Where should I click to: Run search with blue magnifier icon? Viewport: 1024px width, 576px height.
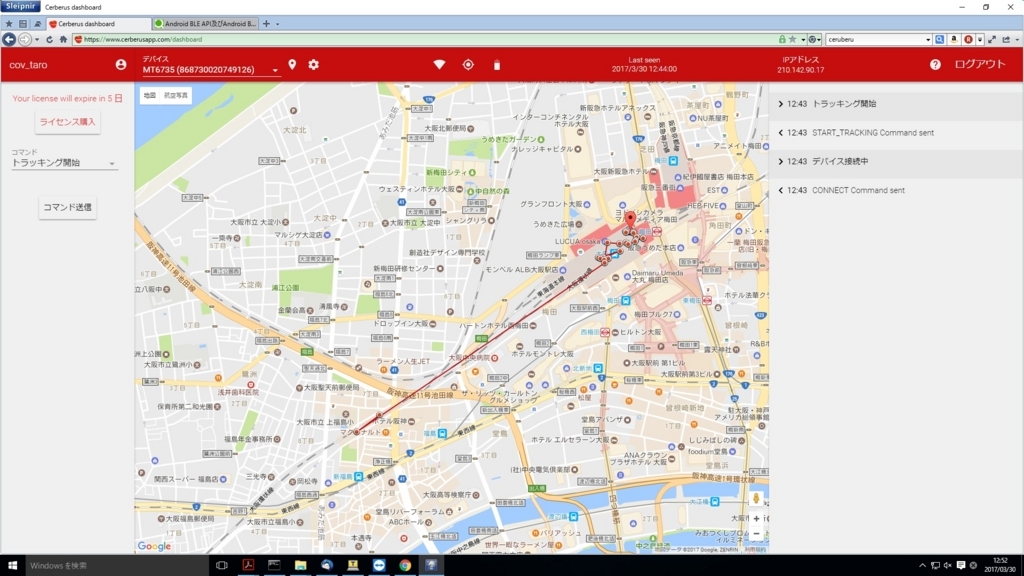click(939, 39)
